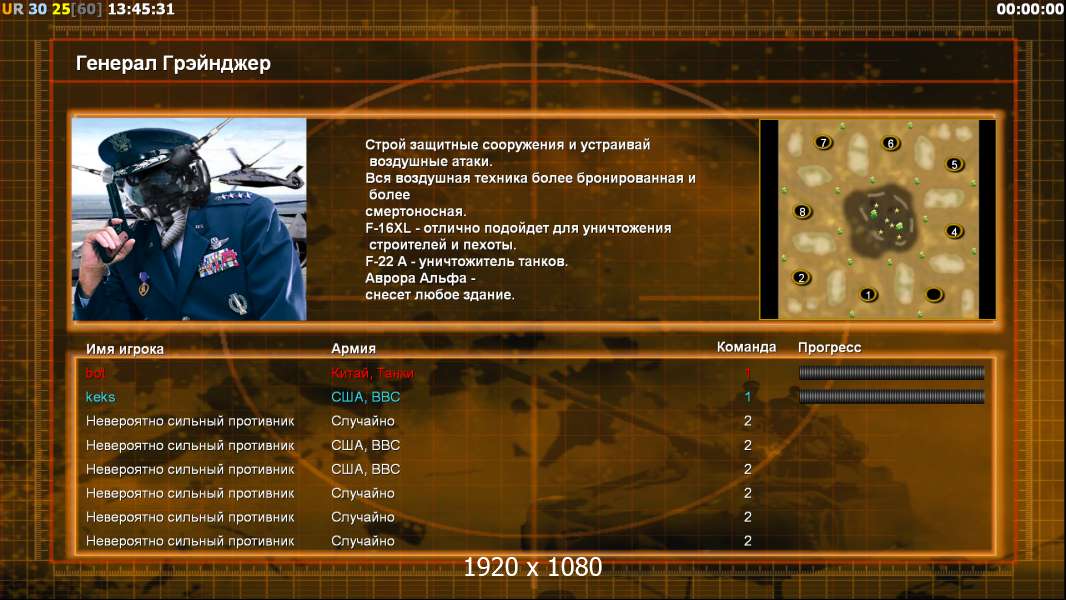Click the text 'снесет любое здание.'
Viewport: 1066px width, 600px height.
[x=440, y=295]
